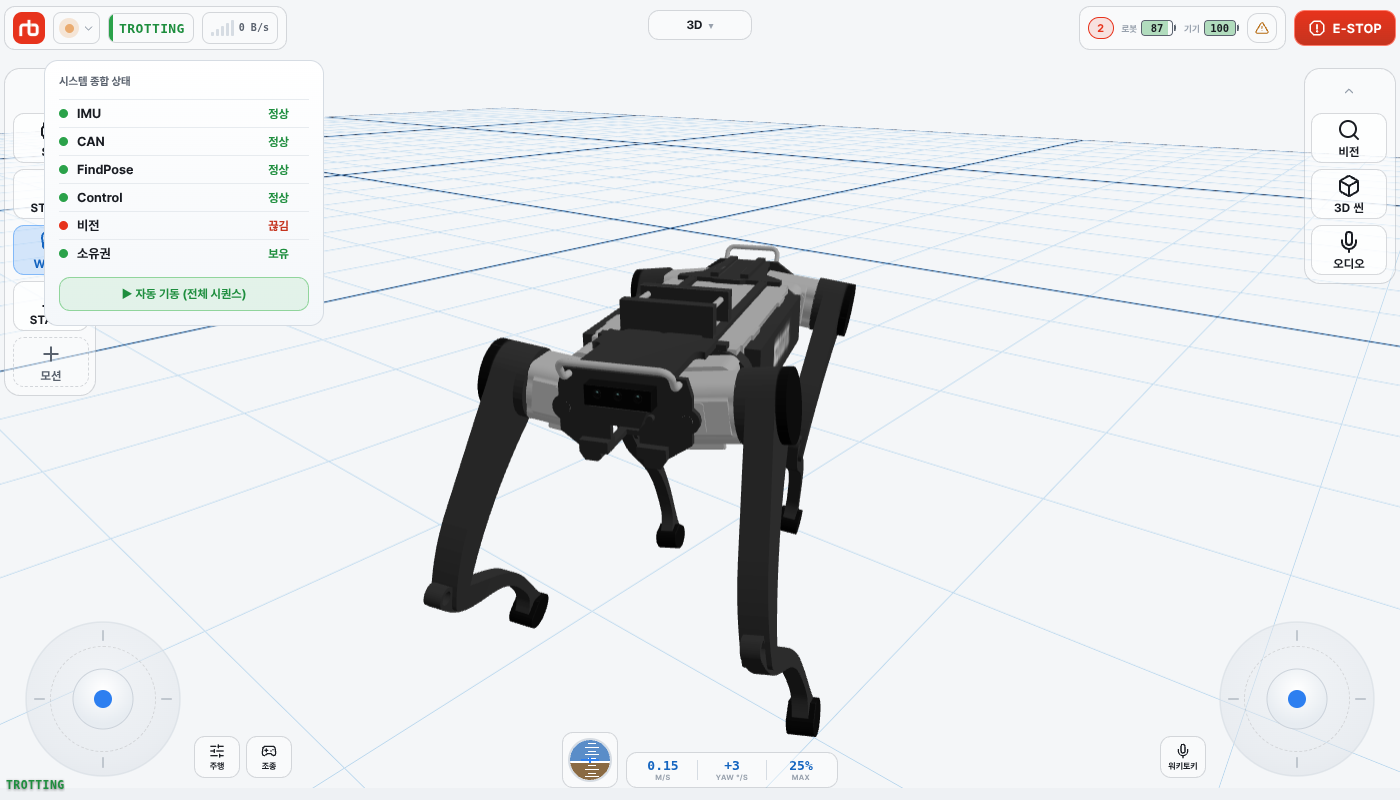The height and width of the screenshot is (800, 1400).
Task: Activate the 워키토키 walkie-talkie microphone
Action: pos(1183,757)
